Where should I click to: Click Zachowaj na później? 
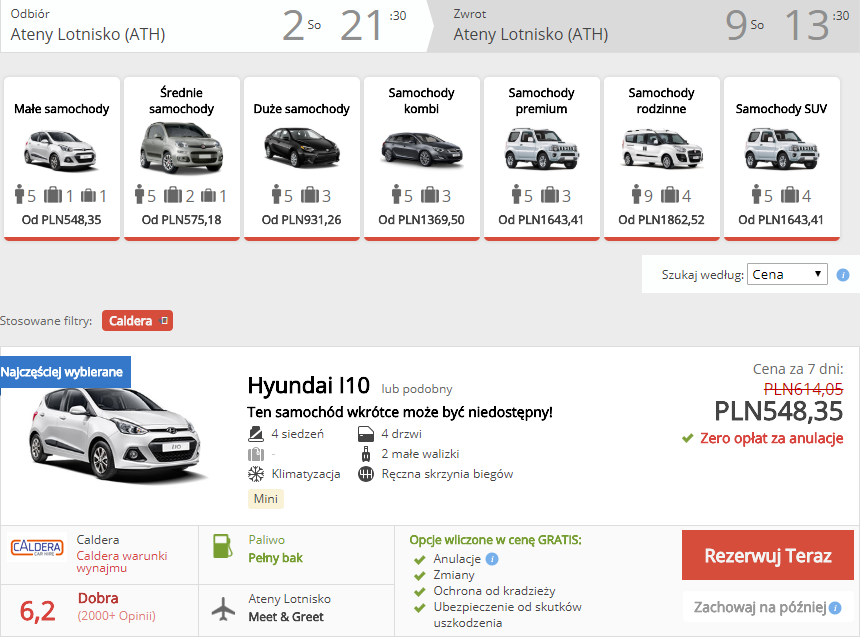point(760,607)
